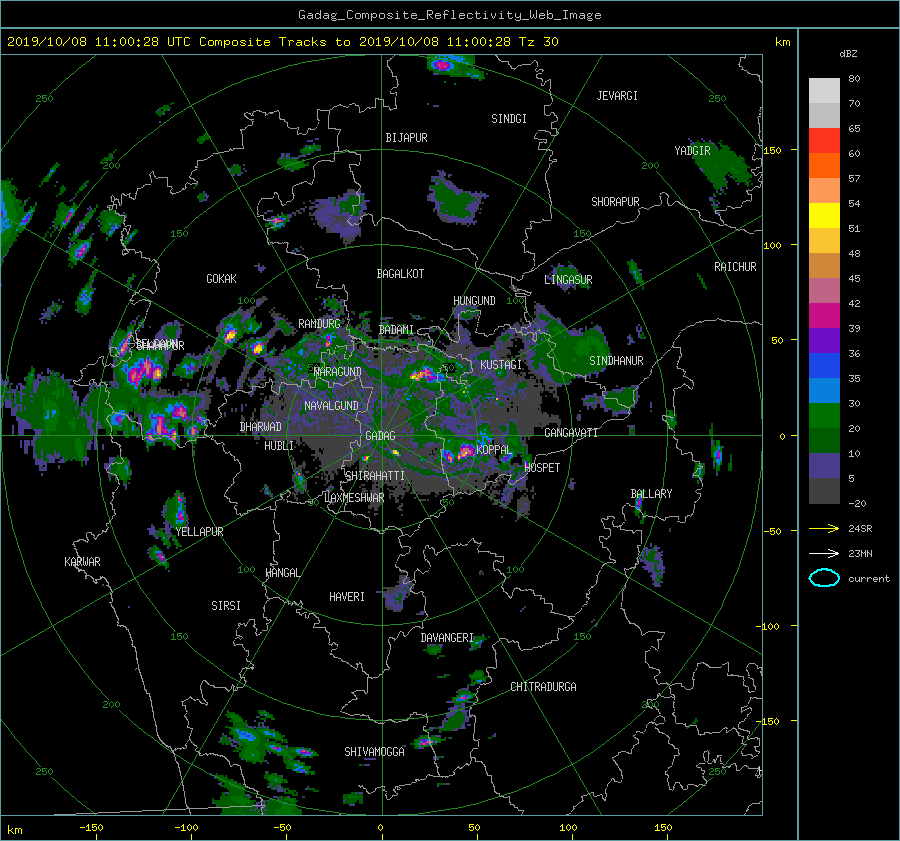Click the DHARWAD city label
900x841 pixels.
261,427
